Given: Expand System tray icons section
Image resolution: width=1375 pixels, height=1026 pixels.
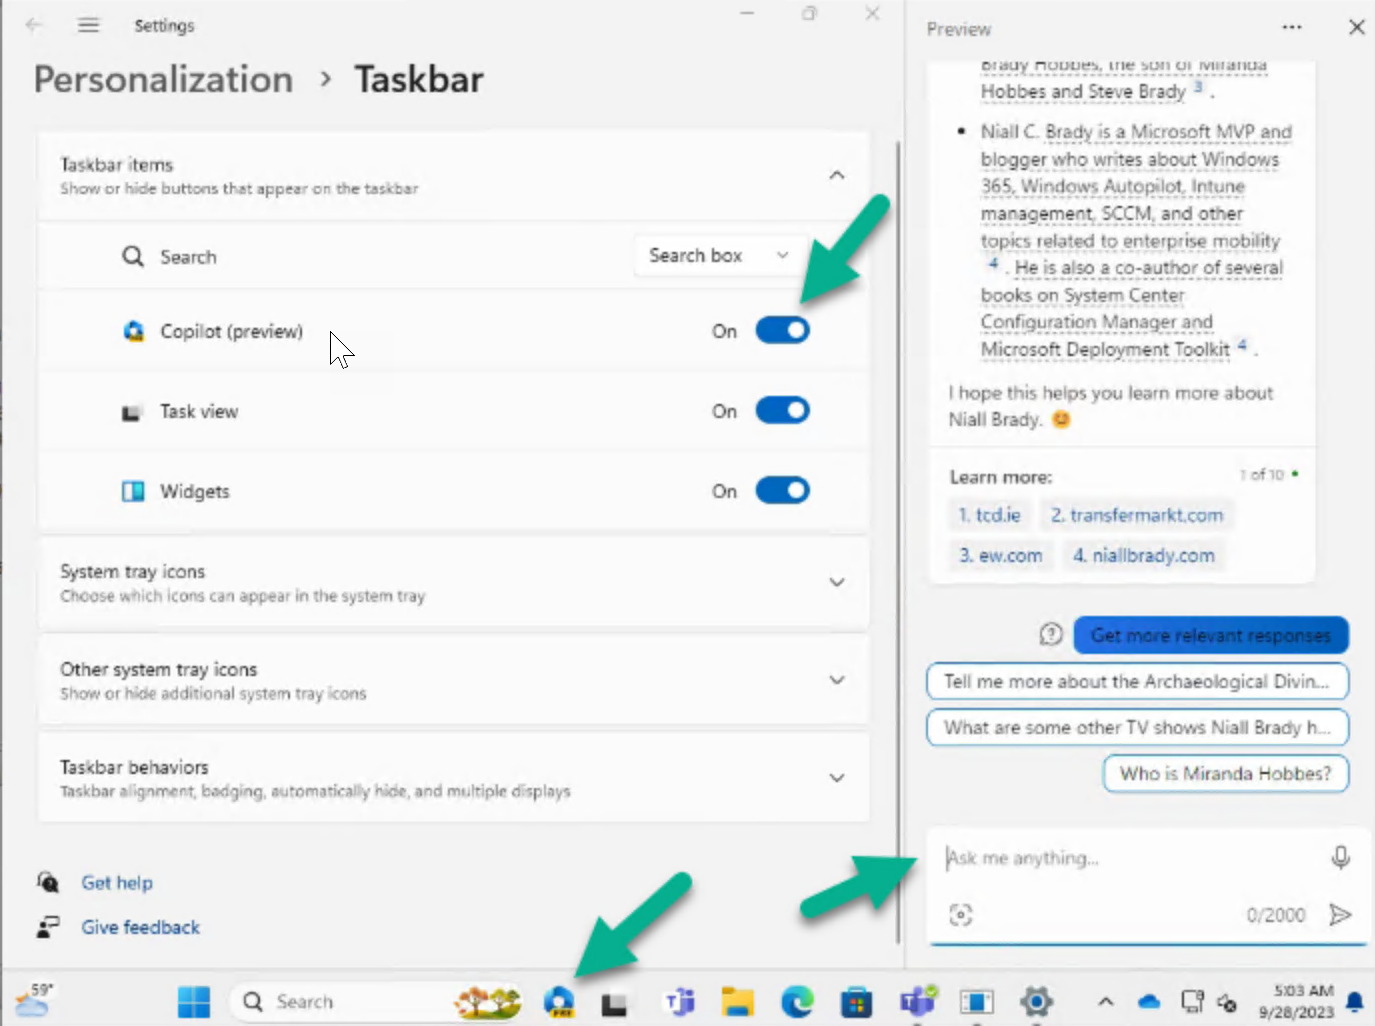Looking at the screenshot, I should (x=453, y=582).
